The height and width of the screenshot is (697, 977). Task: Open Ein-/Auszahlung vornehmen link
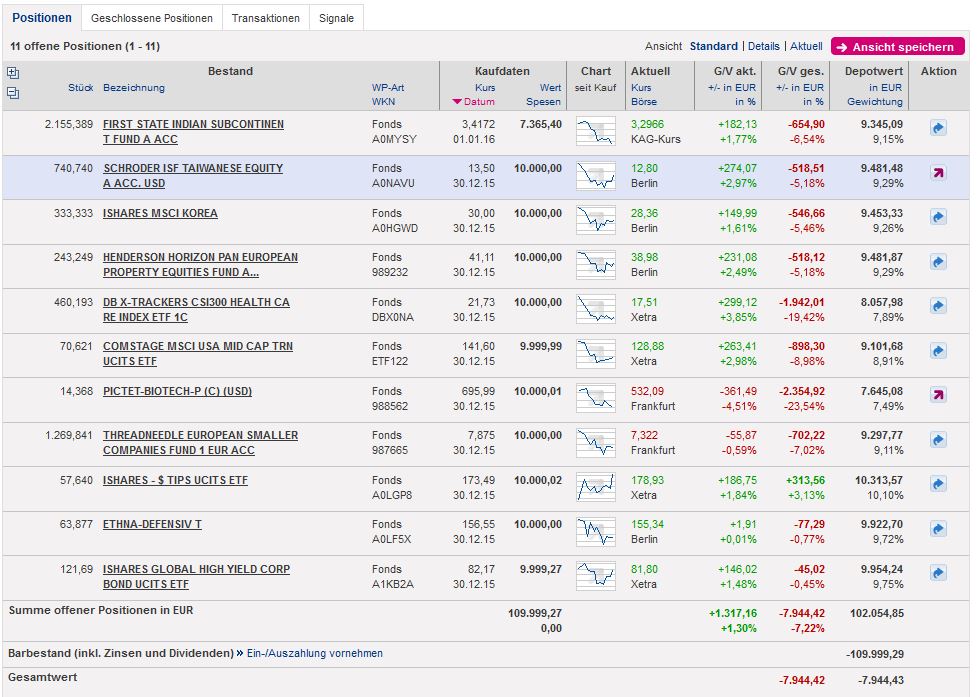(315, 653)
